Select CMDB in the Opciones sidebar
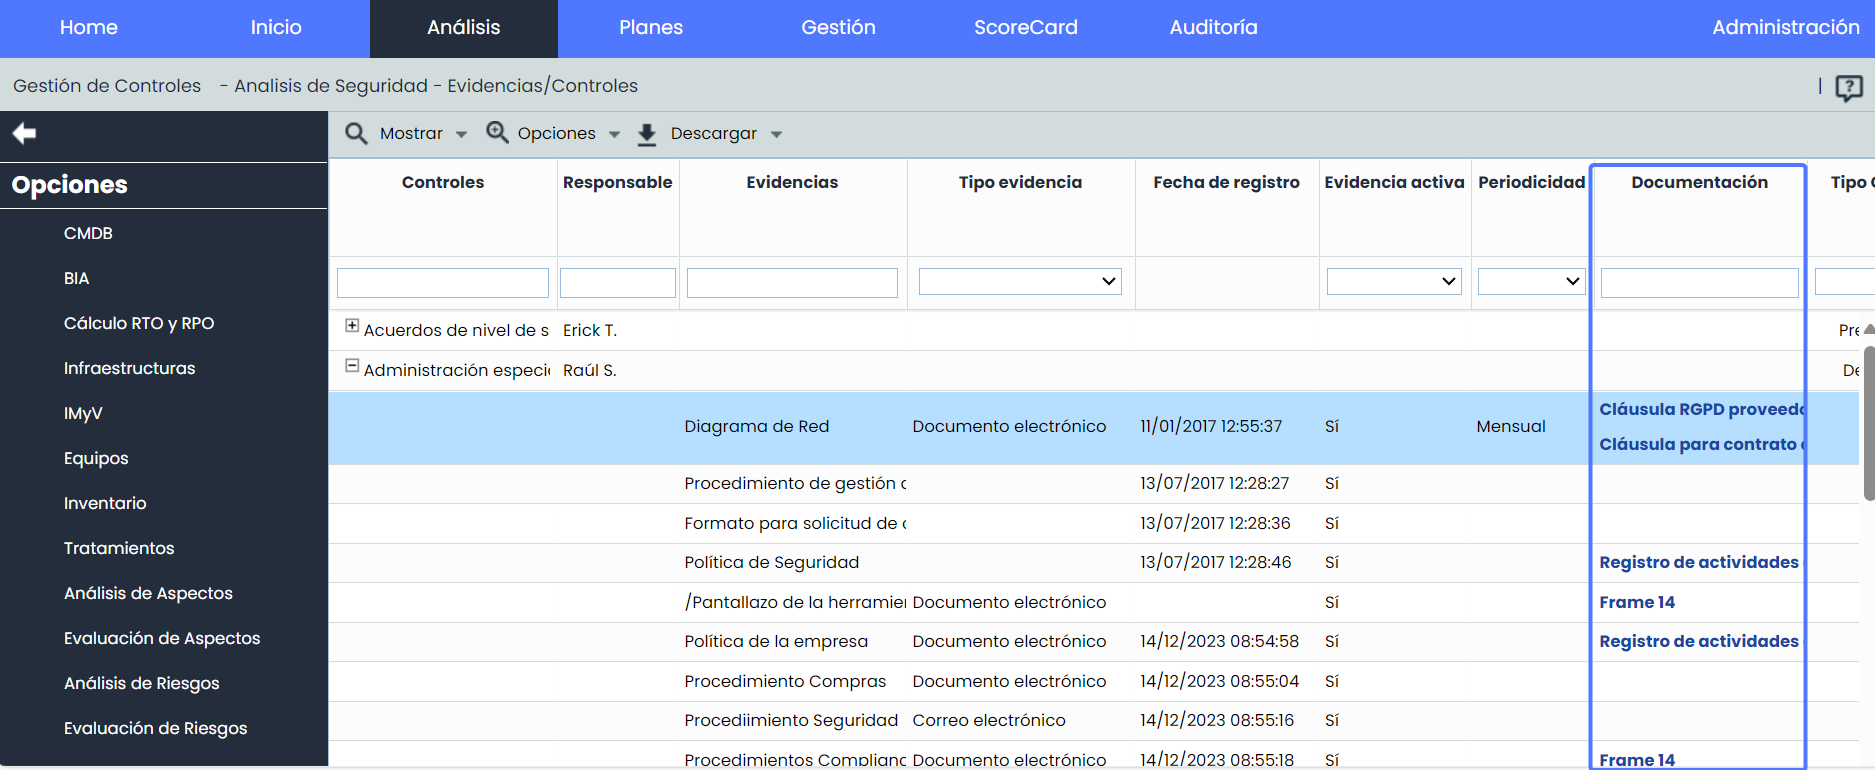1875x770 pixels. [x=88, y=233]
